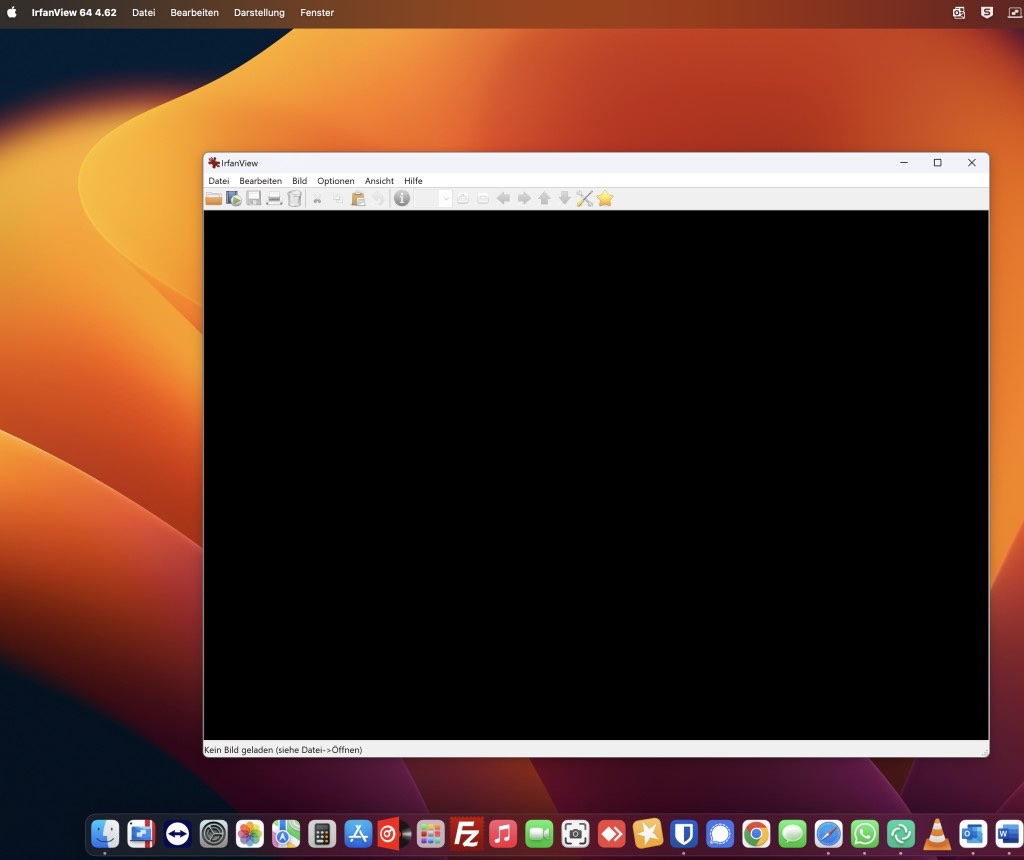Expand the zoom level dropdown in toolbar
The width and height of the screenshot is (1024, 860).
pyautogui.click(x=446, y=199)
